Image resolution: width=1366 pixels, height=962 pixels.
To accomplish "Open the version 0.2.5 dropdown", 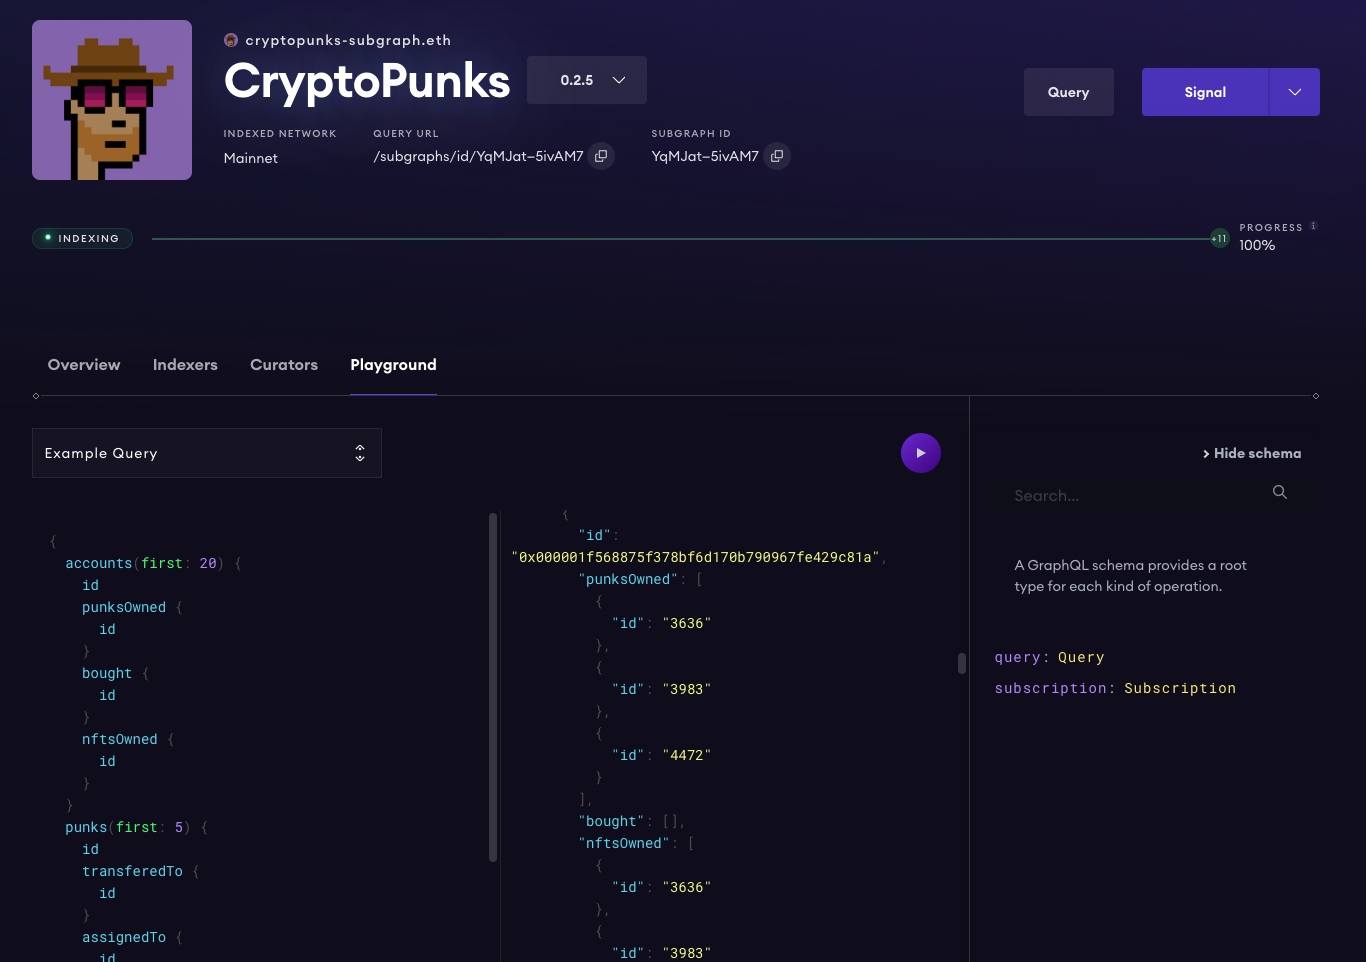I will click(x=587, y=80).
